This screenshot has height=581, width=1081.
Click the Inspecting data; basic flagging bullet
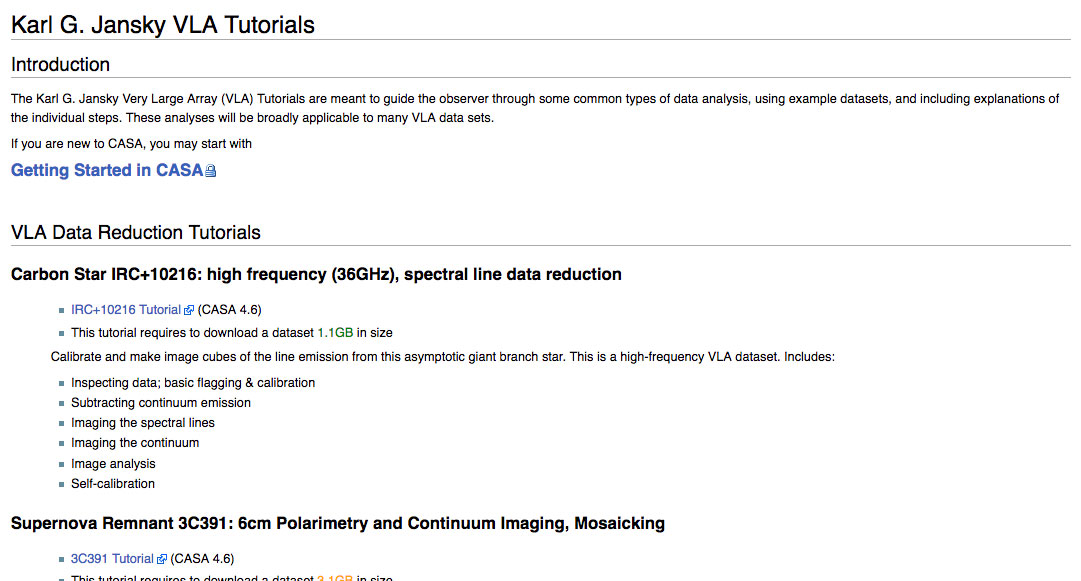click(x=192, y=383)
